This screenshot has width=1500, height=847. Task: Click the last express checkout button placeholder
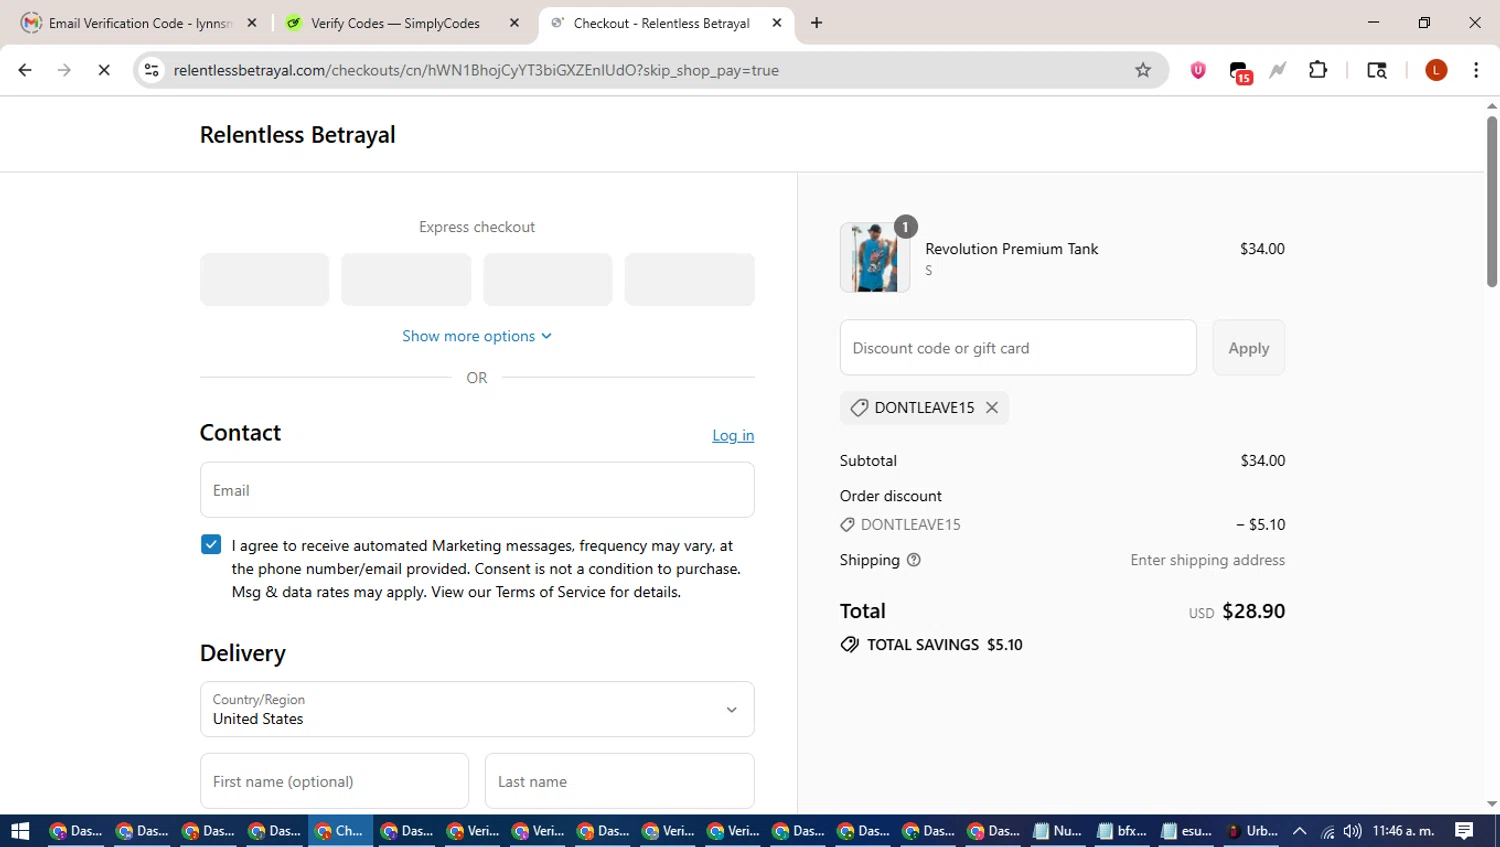pyautogui.click(x=690, y=279)
